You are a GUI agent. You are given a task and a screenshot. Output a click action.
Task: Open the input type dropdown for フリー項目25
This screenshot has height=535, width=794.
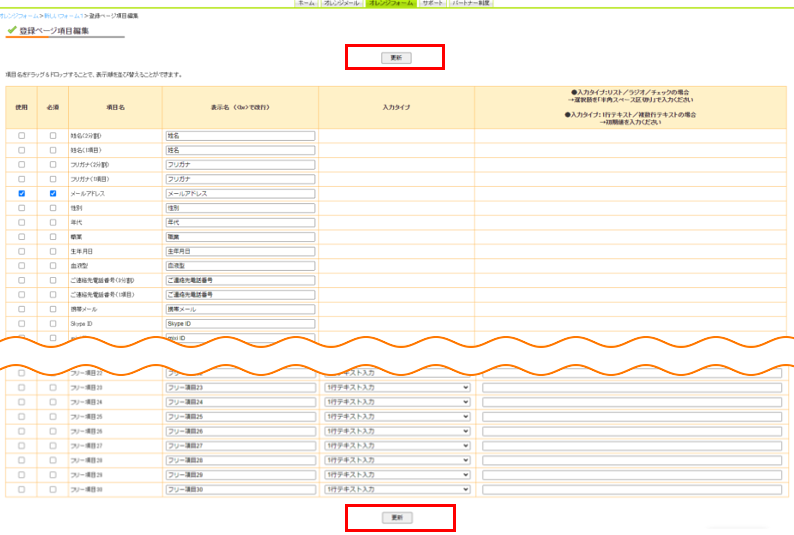397,417
